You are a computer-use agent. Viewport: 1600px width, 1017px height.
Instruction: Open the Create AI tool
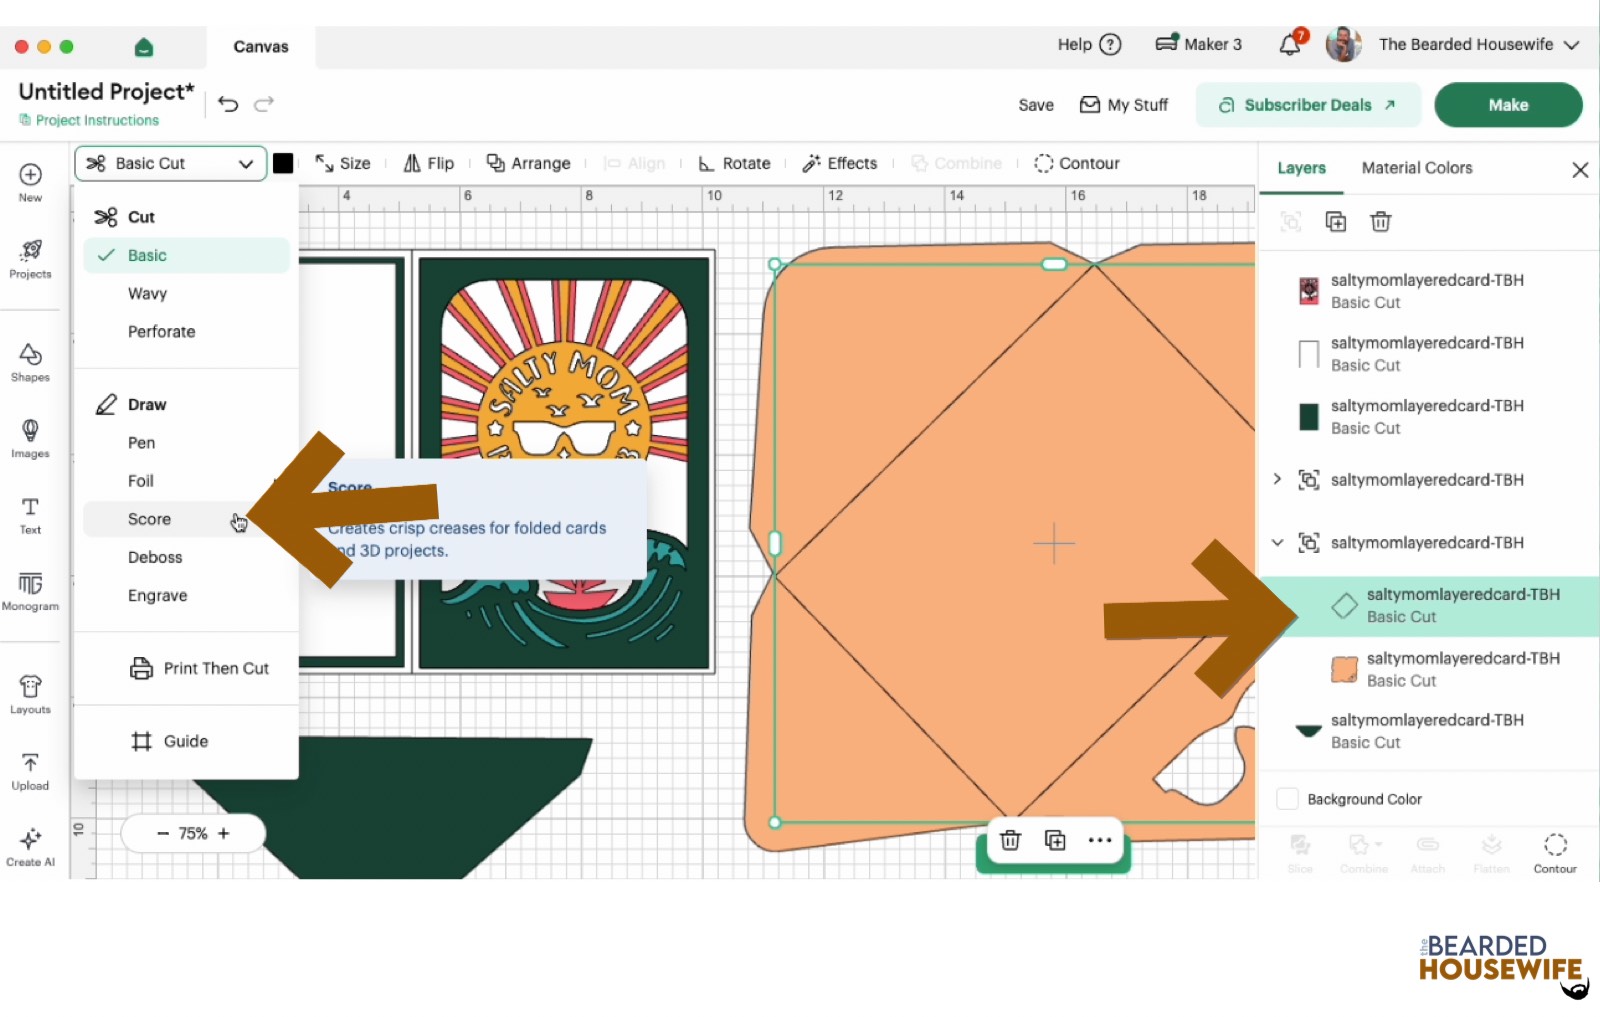coord(30,846)
